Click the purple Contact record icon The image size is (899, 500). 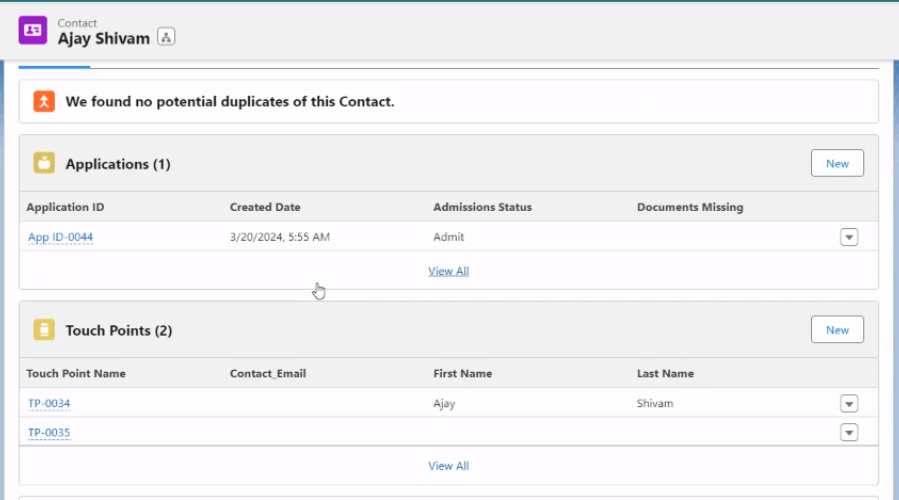[33, 30]
